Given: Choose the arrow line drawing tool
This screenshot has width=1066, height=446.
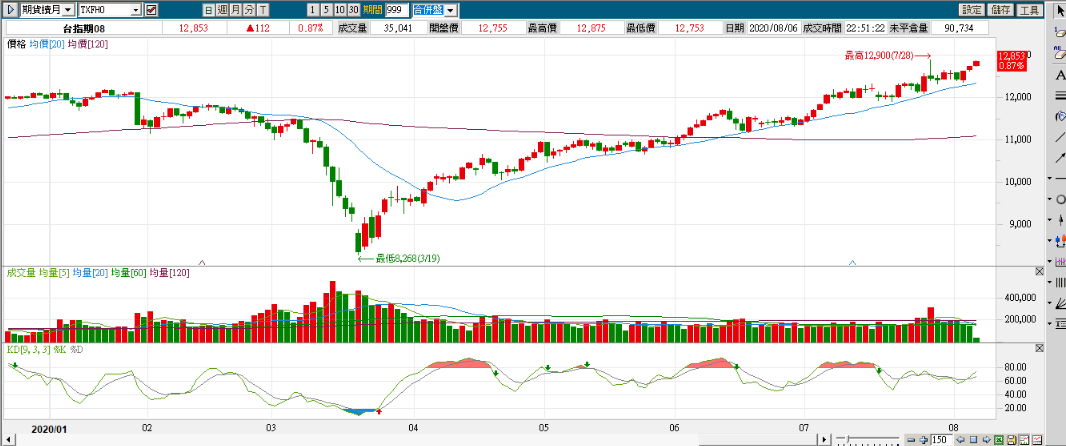Looking at the screenshot, I should pyautogui.click(x=1059, y=158).
